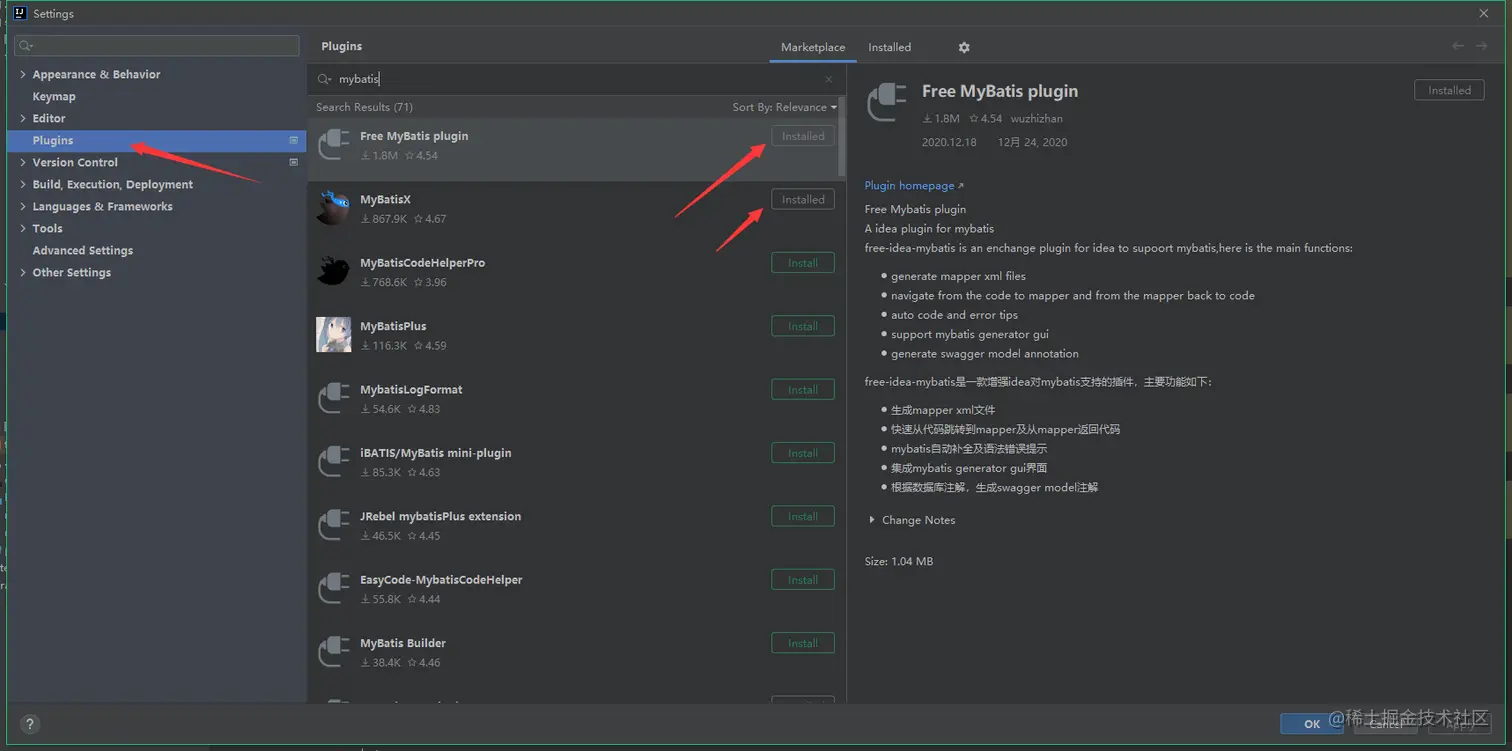
Task: Close the Settings dialog window
Action: tap(1484, 13)
